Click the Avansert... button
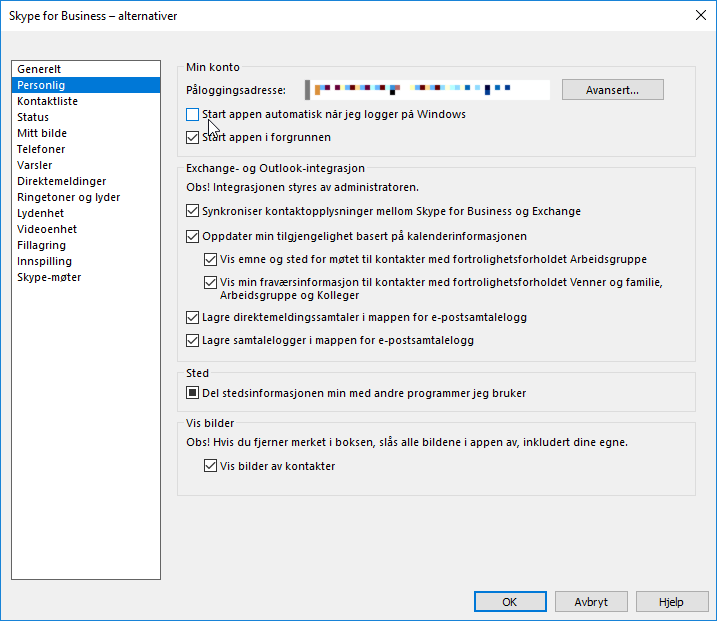 pyautogui.click(x=613, y=90)
